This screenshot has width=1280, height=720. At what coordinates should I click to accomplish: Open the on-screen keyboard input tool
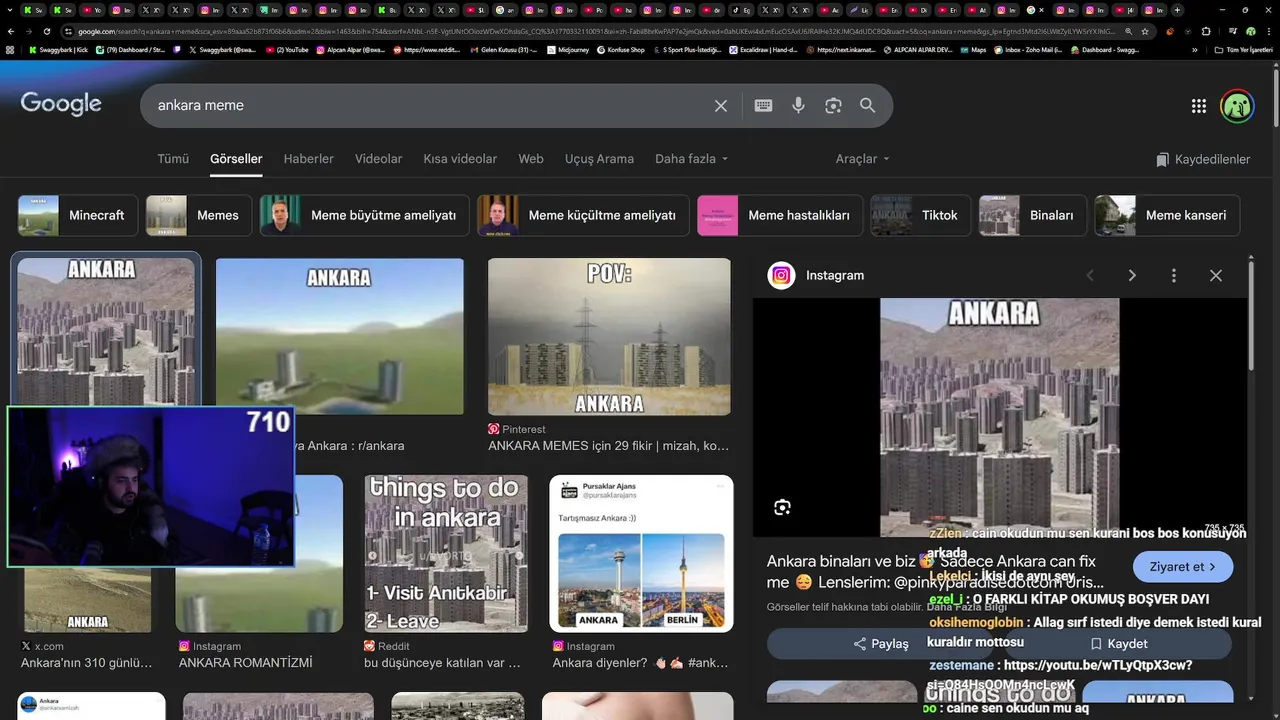(x=763, y=106)
